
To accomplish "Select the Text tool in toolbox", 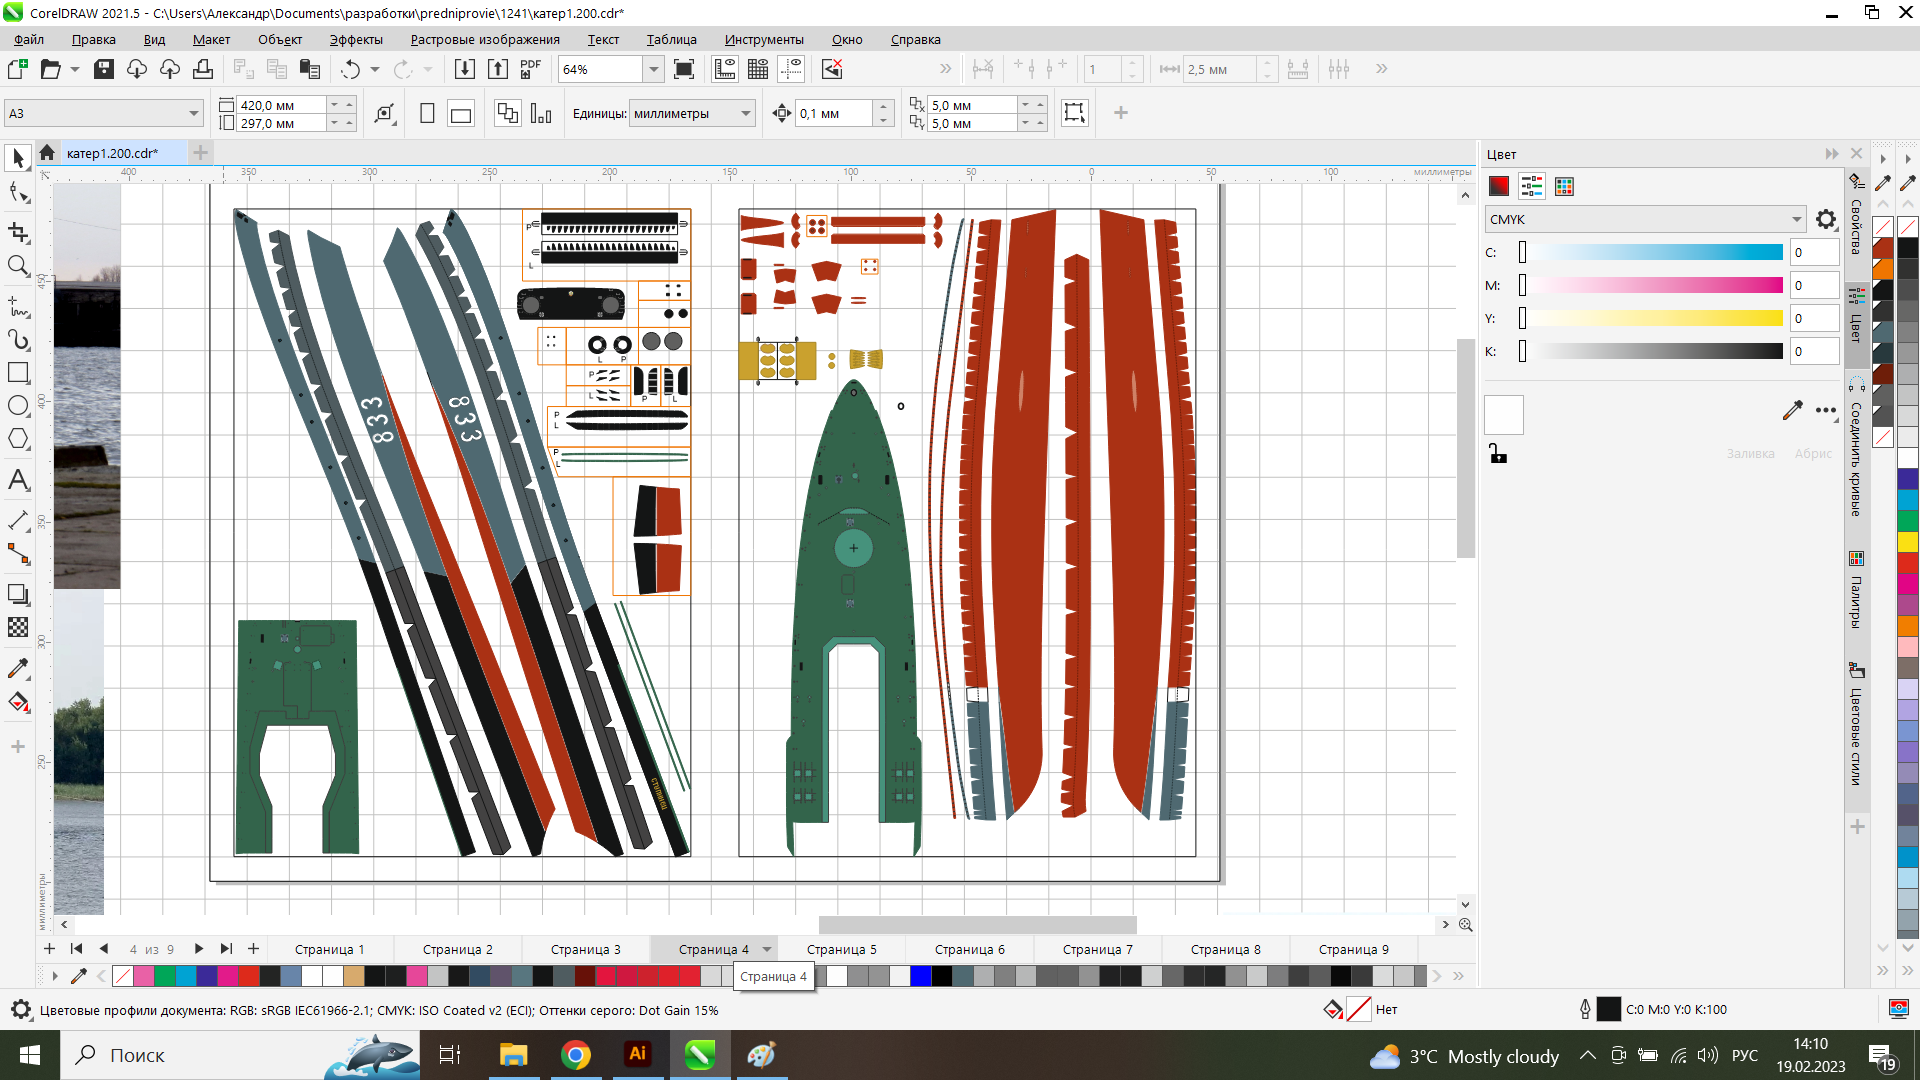I will tap(18, 481).
